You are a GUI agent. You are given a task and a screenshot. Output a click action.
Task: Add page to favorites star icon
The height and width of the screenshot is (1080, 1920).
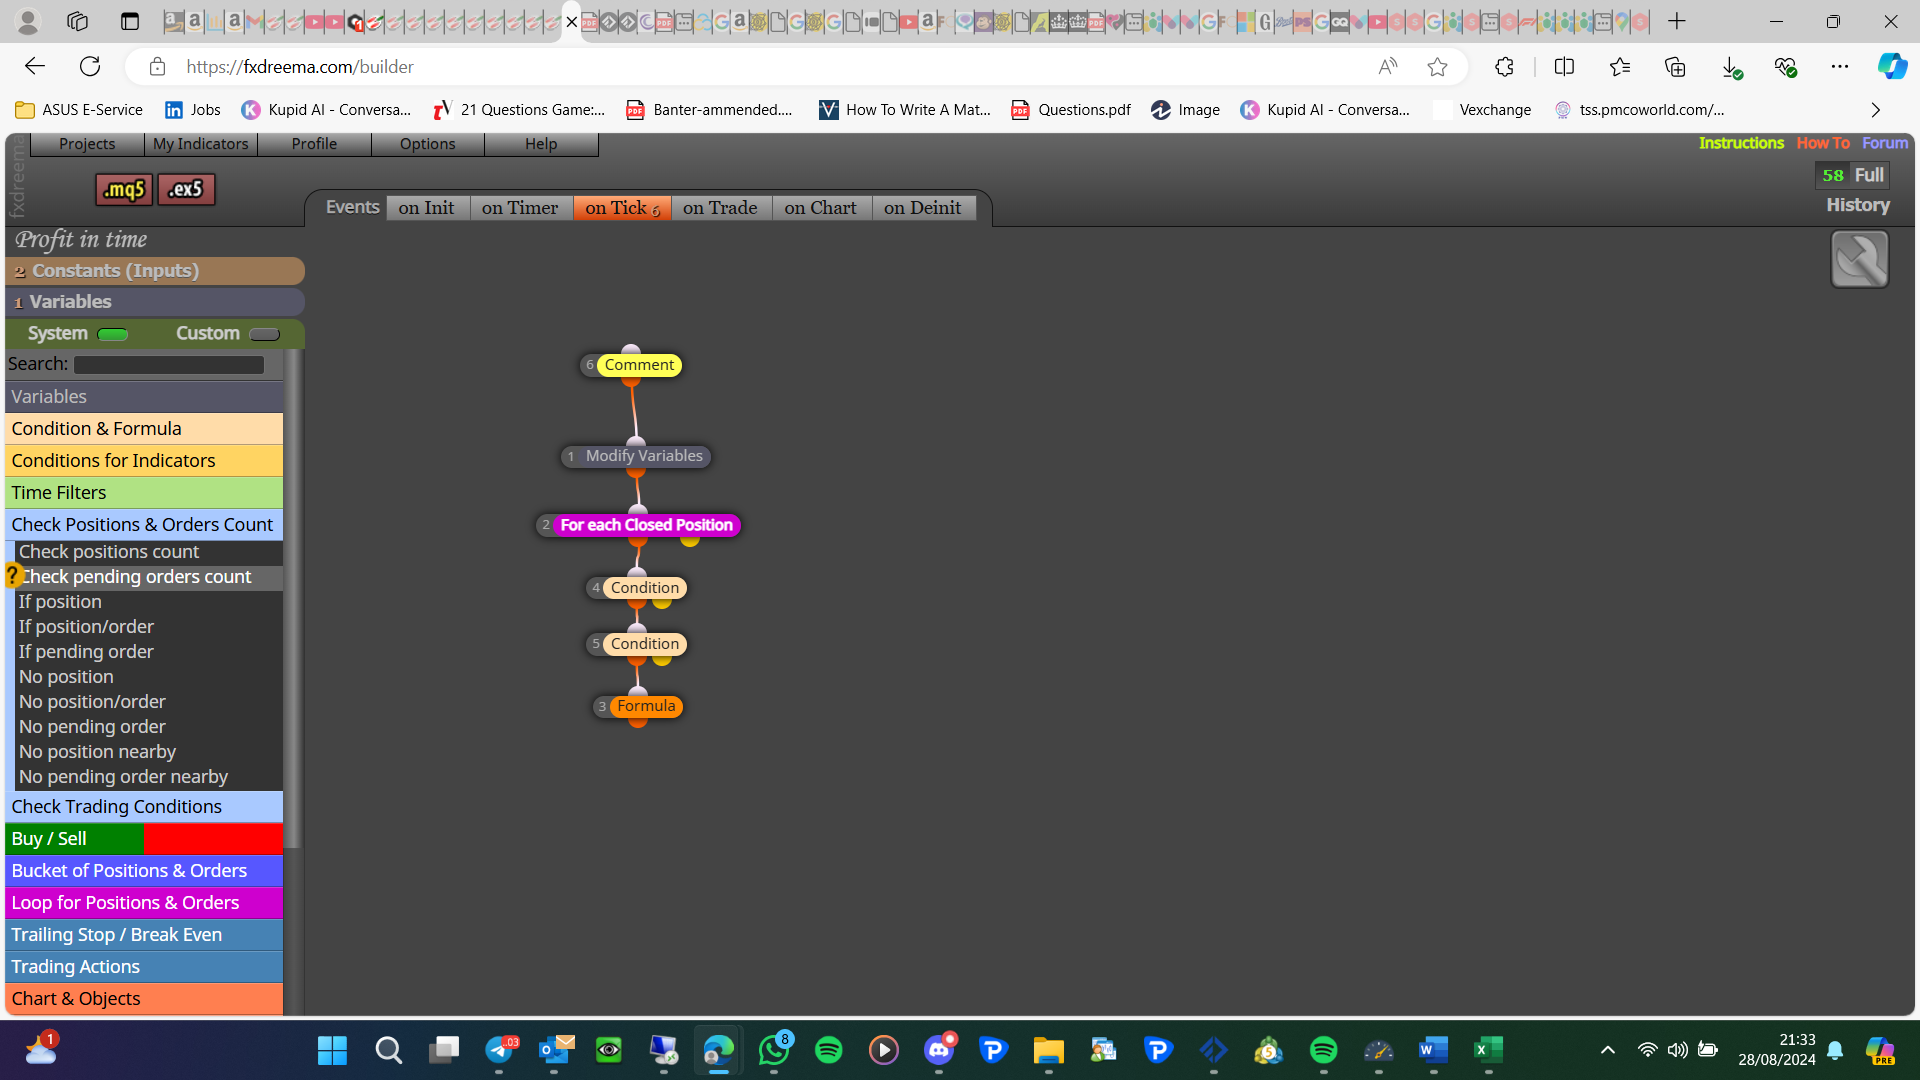[1437, 67]
